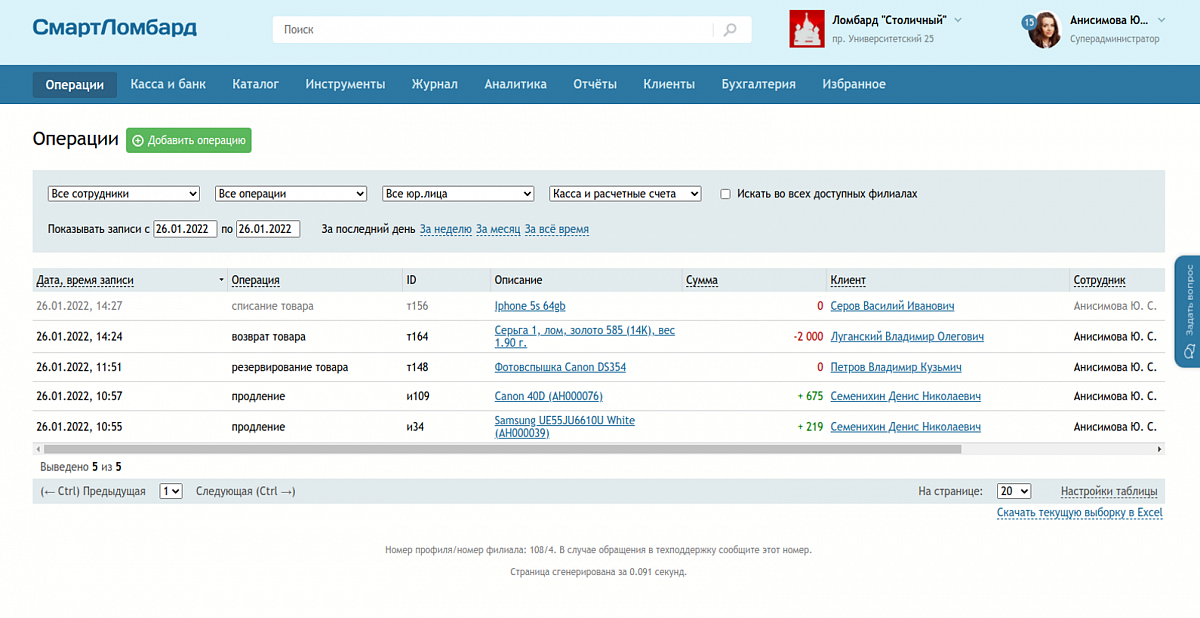
Task: Click the start date input field
Action: tap(185, 229)
